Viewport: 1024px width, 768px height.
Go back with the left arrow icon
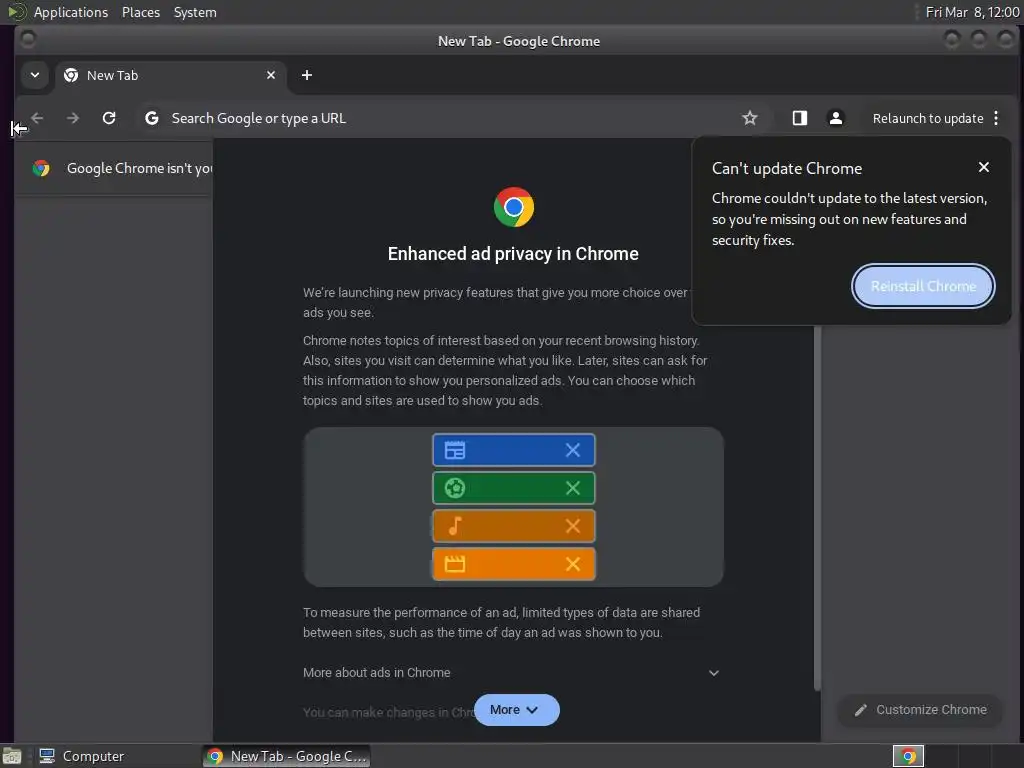[37, 118]
